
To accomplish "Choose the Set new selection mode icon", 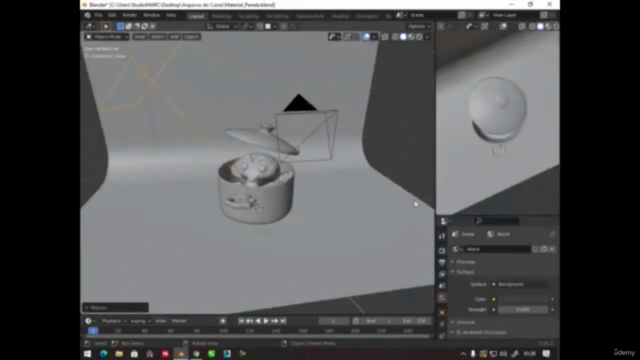I will pos(120,26).
